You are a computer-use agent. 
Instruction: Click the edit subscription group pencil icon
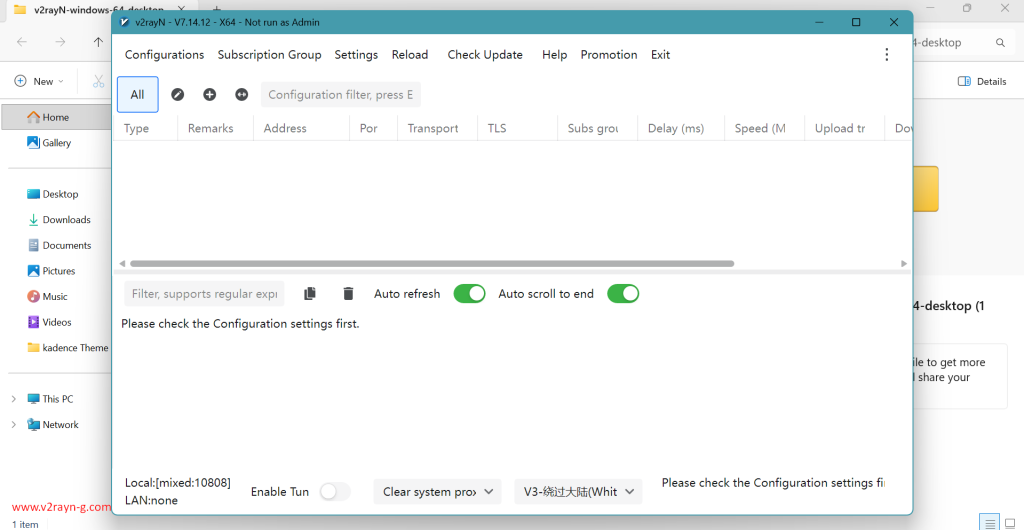click(178, 95)
